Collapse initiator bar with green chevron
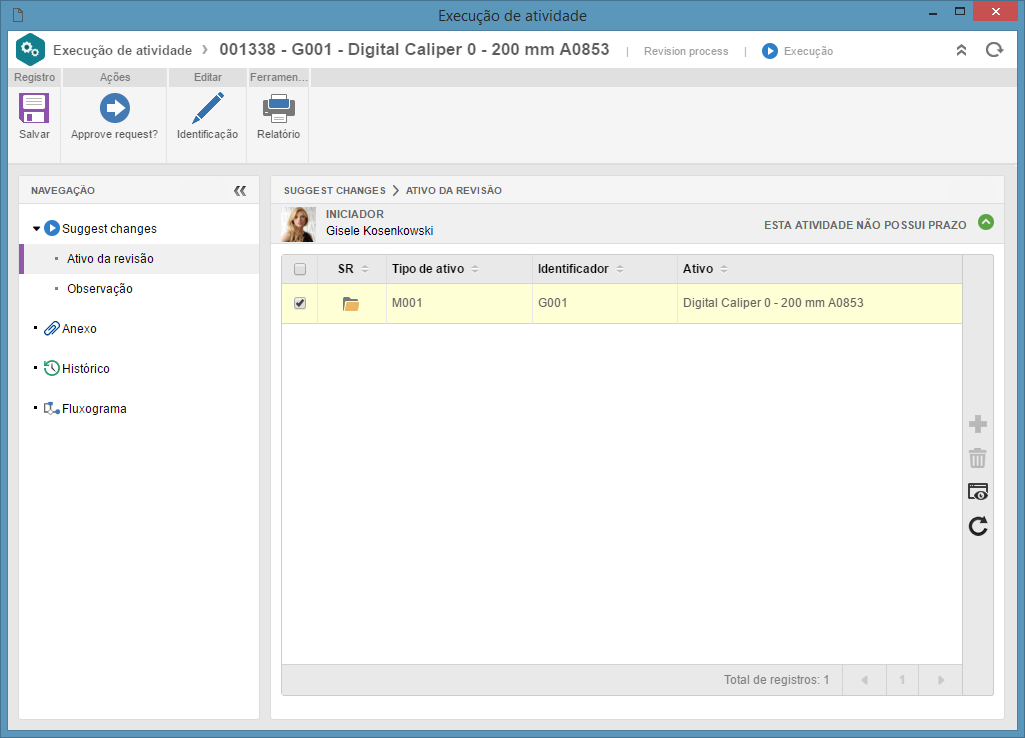This screenshot has width=1025, height=738. (x=986, y=222)
